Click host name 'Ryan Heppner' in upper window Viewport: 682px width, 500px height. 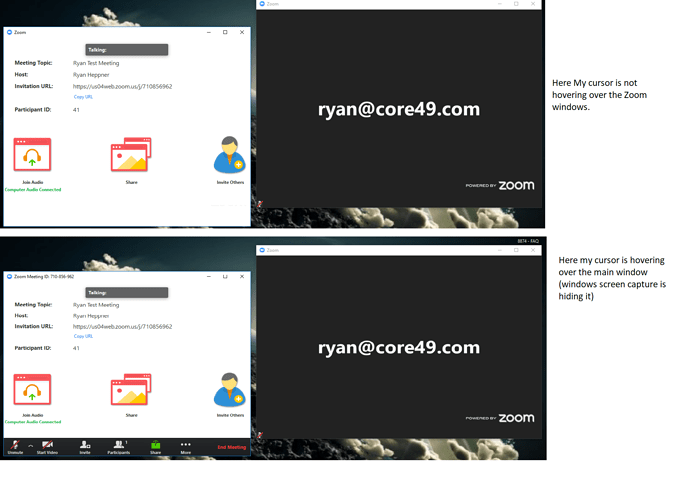[91, 75]
